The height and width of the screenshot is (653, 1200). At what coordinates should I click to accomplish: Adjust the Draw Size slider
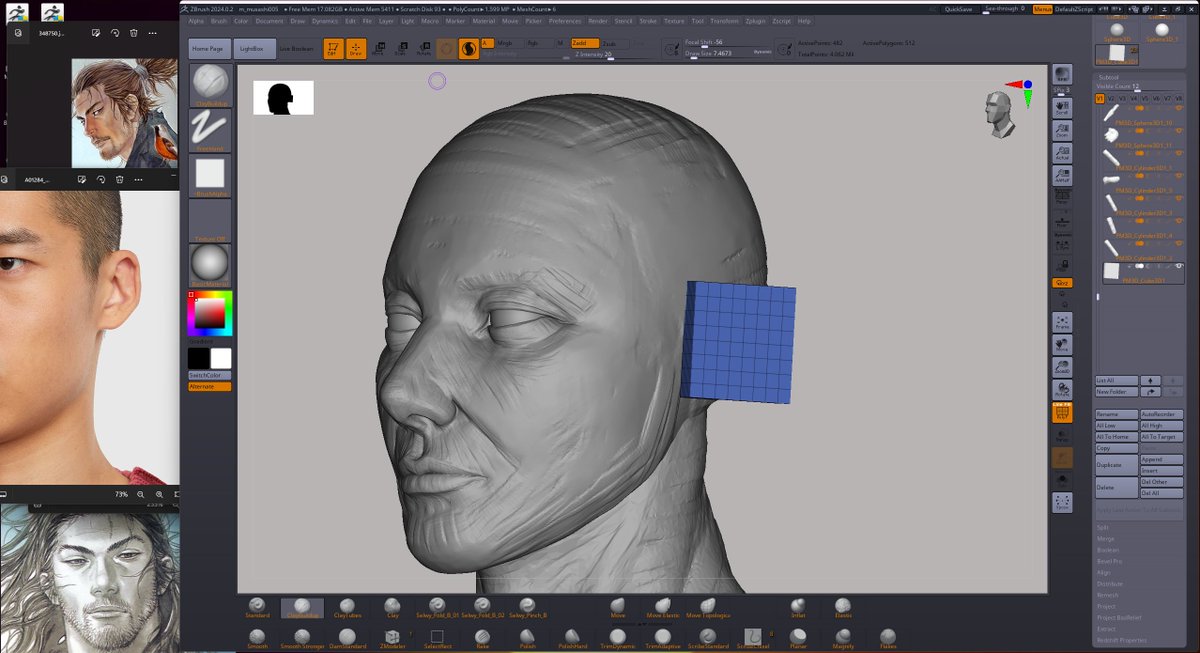tap(728, 53)
